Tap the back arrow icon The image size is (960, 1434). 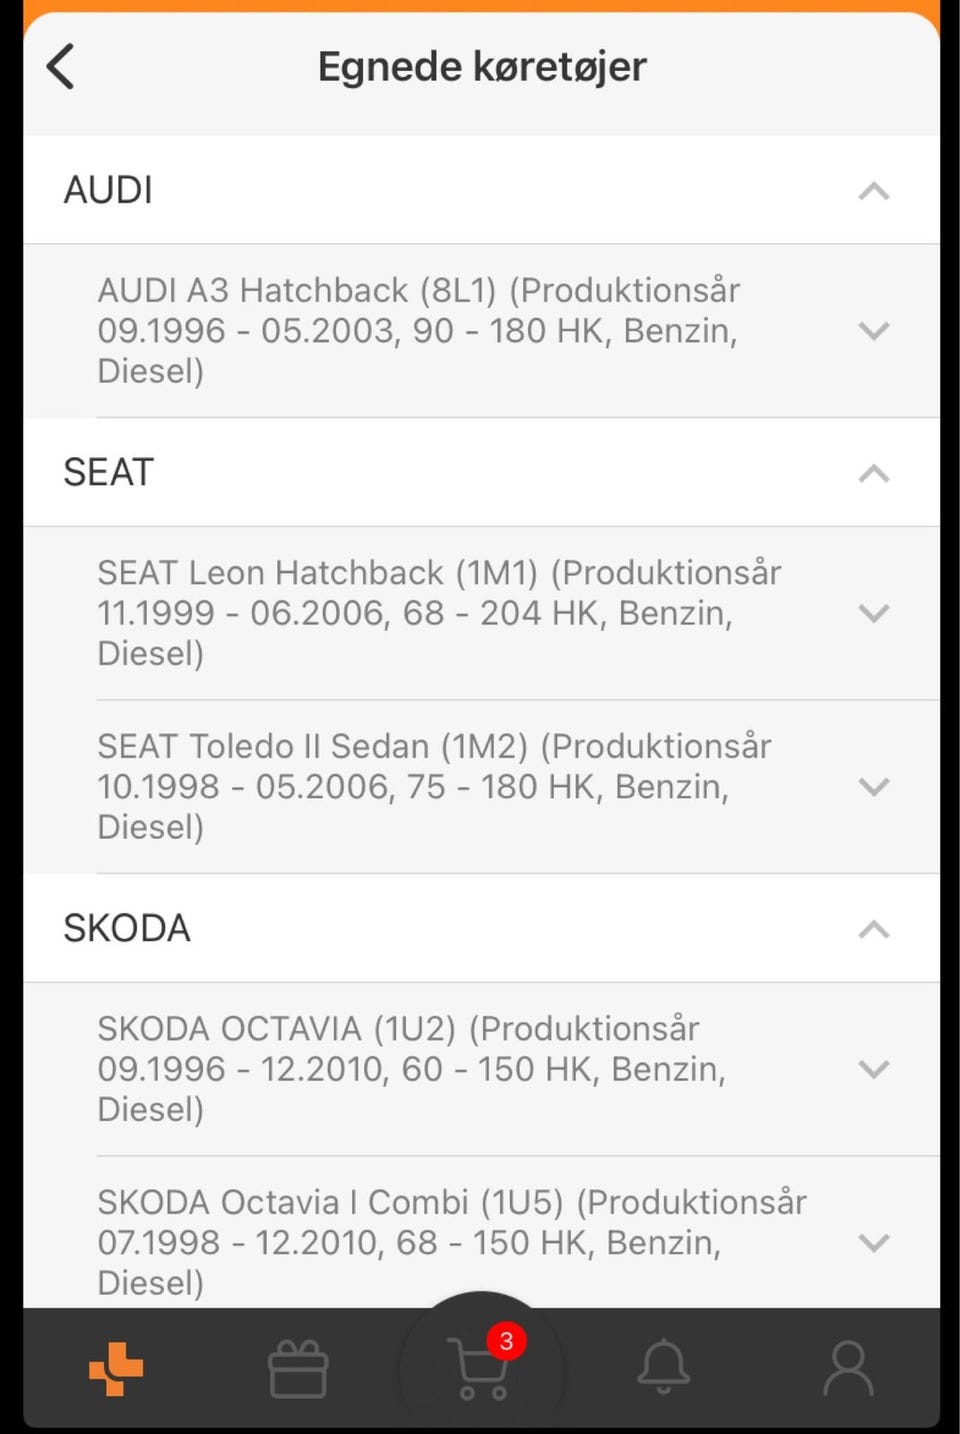[x=61, y=67]
